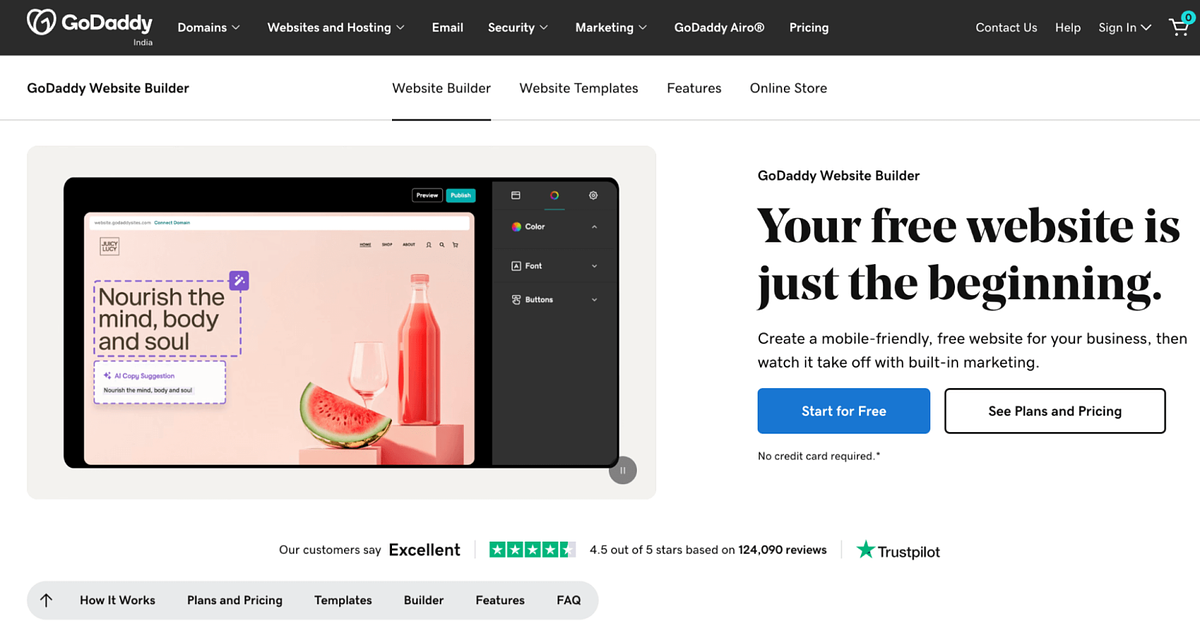Click the account icon in the site preview nav

click(428, 245)
